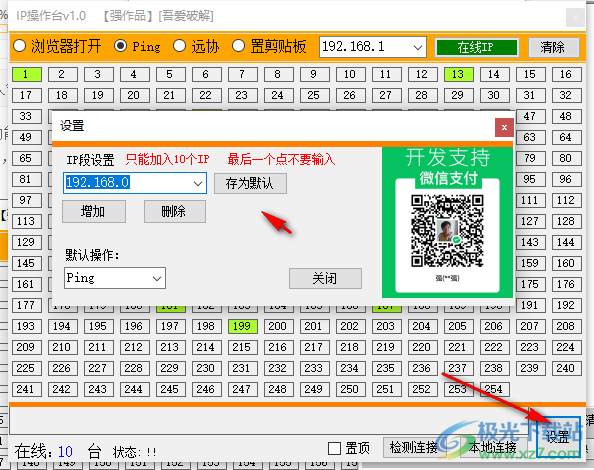Open the 默认操作 Ping dropdown
The image size is (594, 470).
(157, 278)
